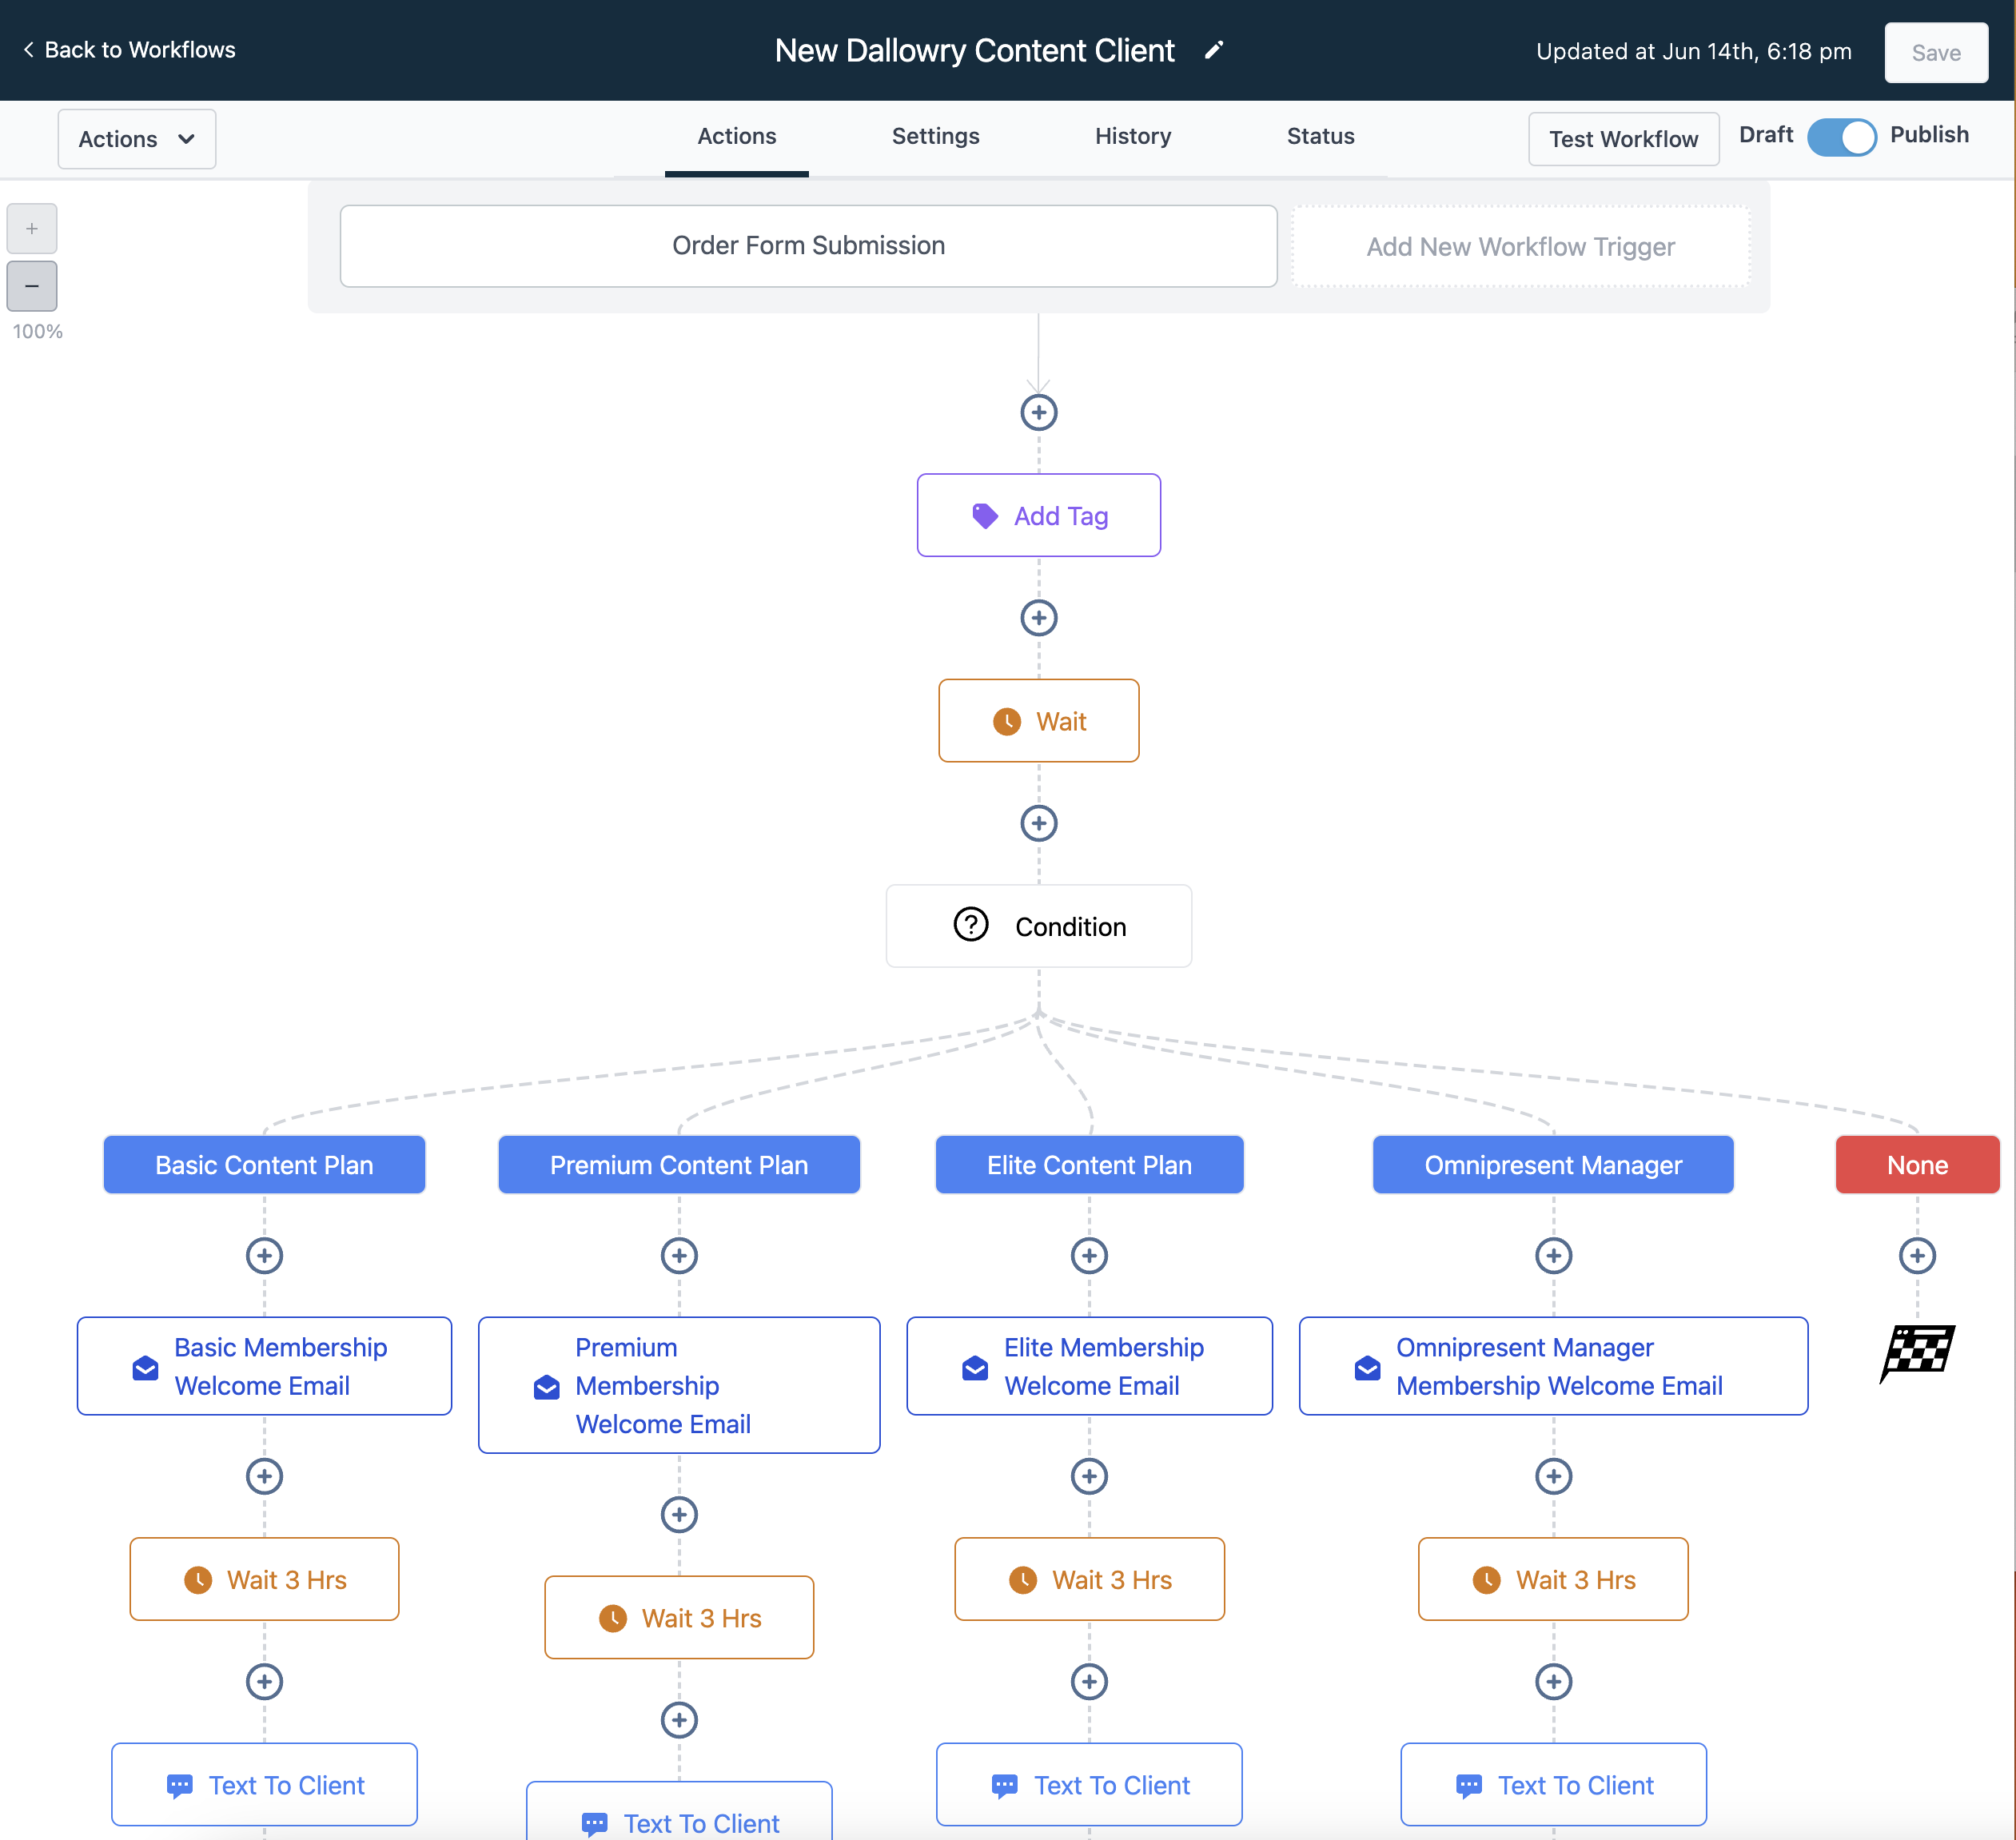Click the plus circle above the Condition node
This screenshot has width=2016, height=1840.
pos(1038,823)
